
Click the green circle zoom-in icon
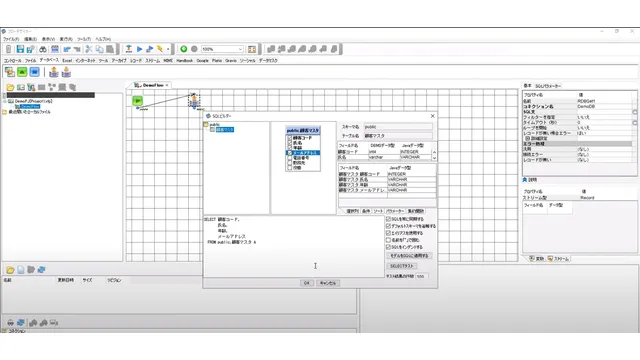click(x=184, y=49)
